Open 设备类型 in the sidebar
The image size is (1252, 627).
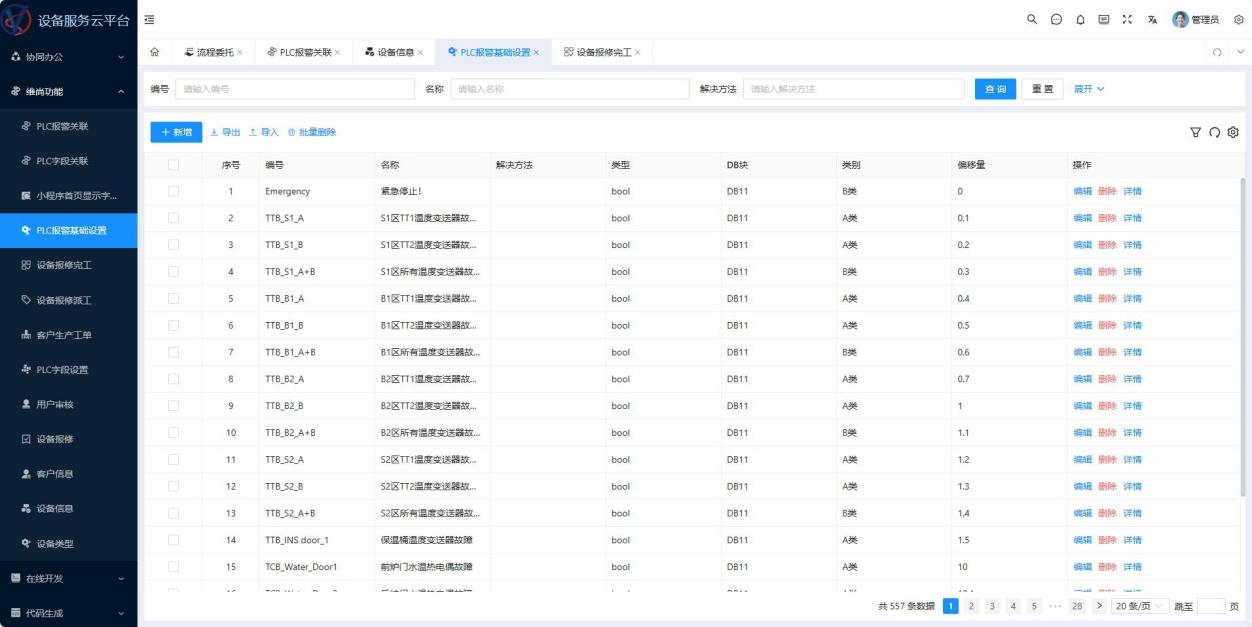(68, 543)
